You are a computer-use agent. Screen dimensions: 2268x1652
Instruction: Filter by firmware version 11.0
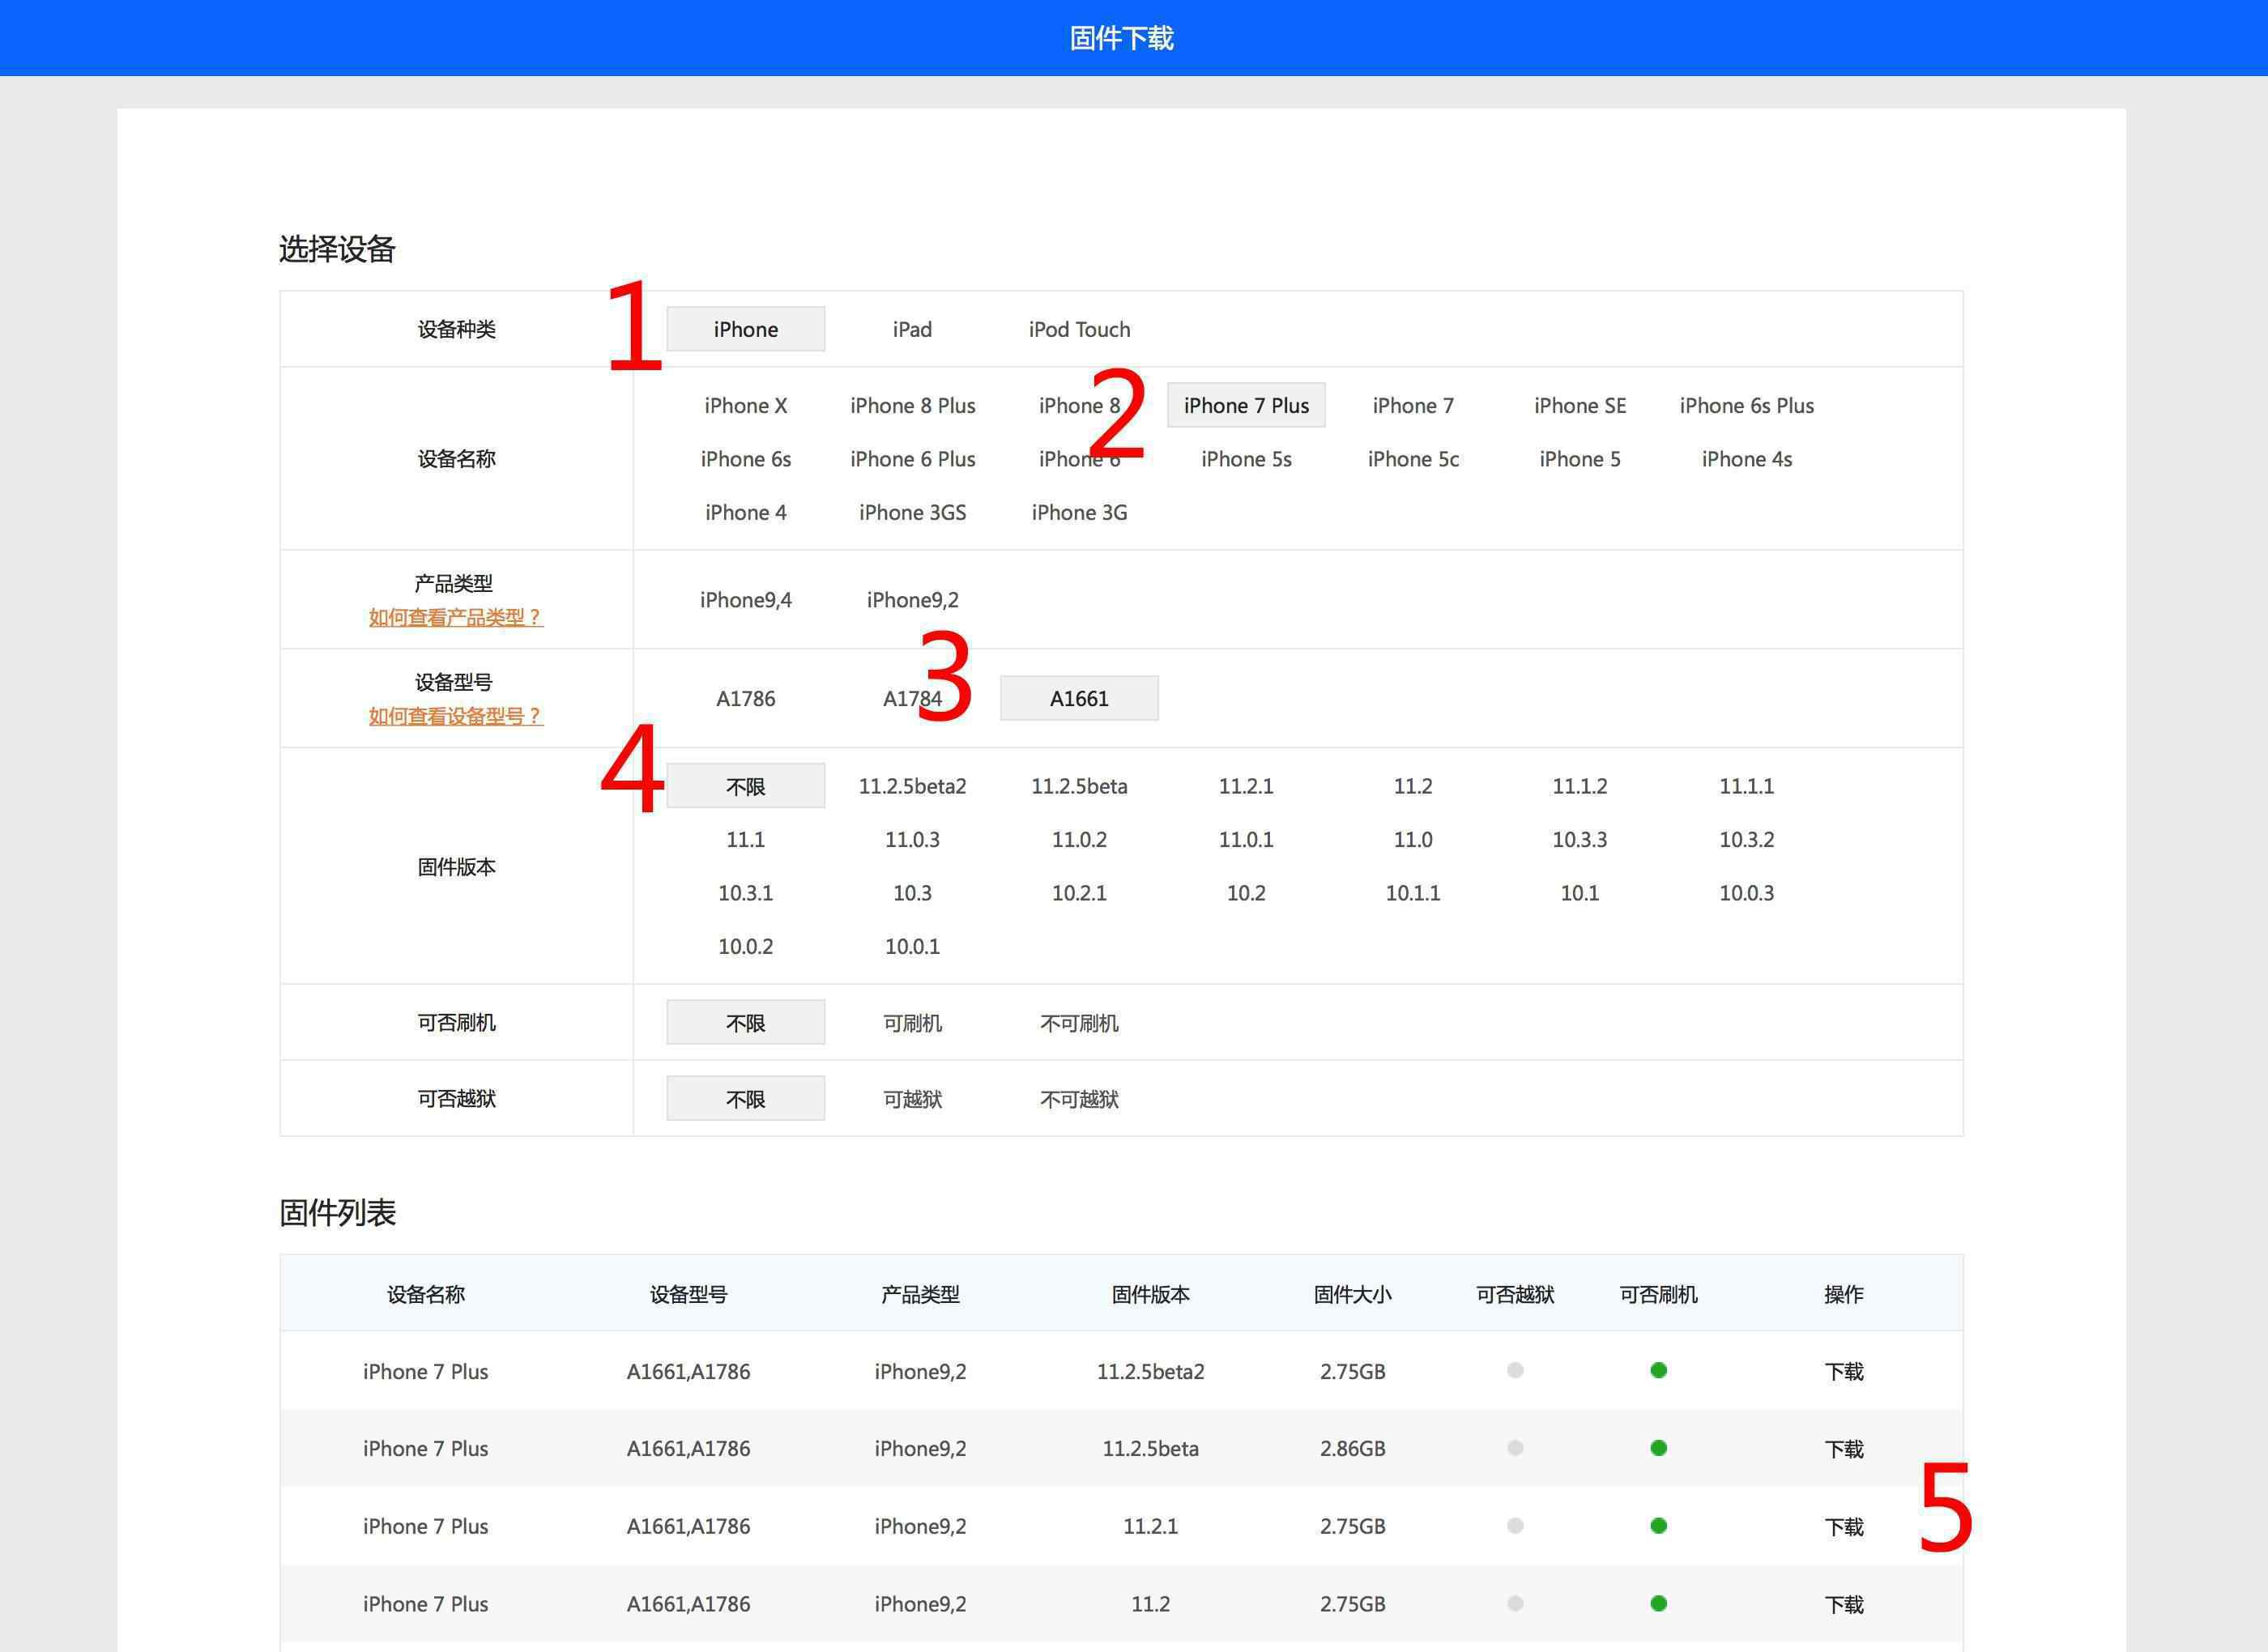pyautogui.click(x=1413, y=839)
